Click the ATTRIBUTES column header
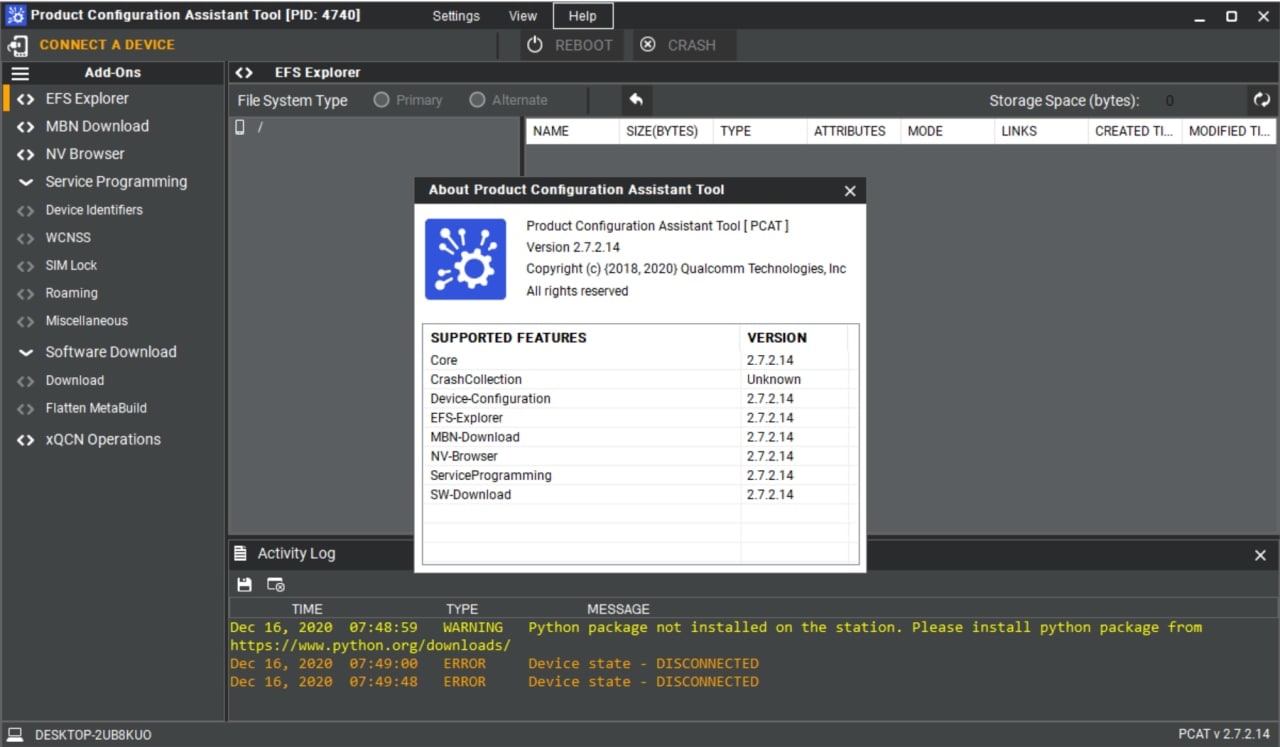Screen dimensions: 1280x747 [x=854, y=131]
